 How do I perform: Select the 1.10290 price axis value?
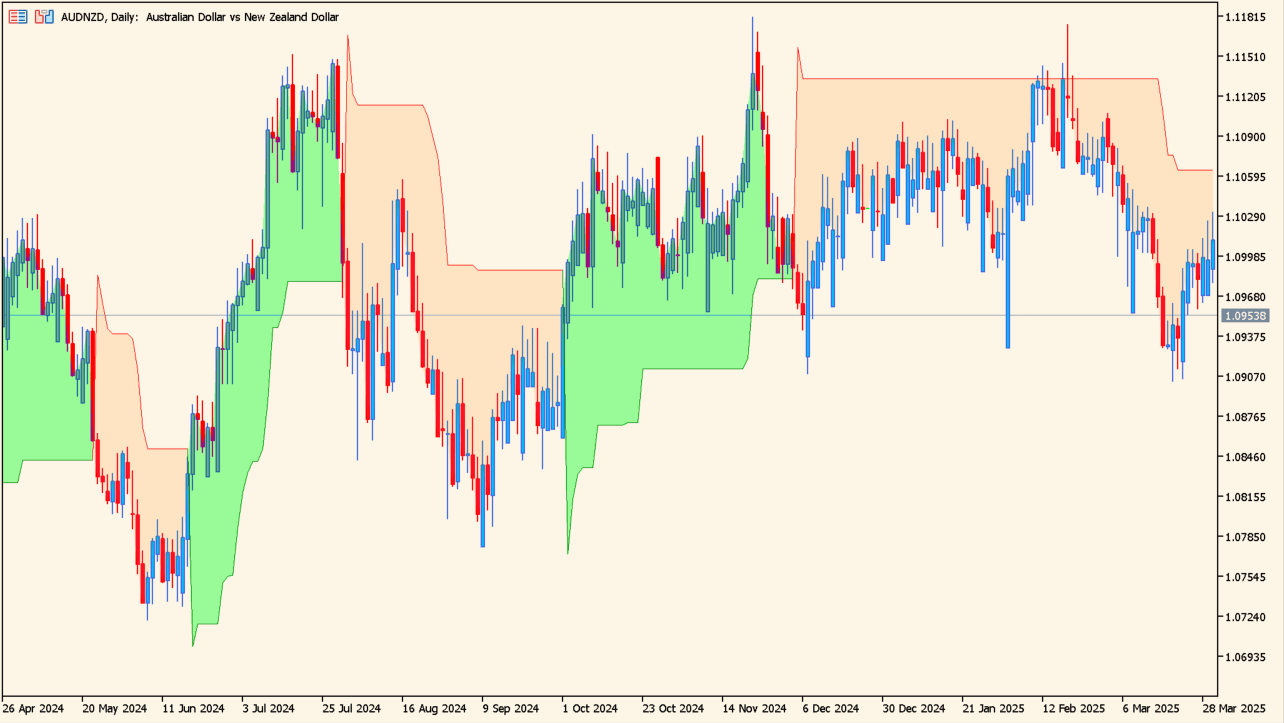1245,217
